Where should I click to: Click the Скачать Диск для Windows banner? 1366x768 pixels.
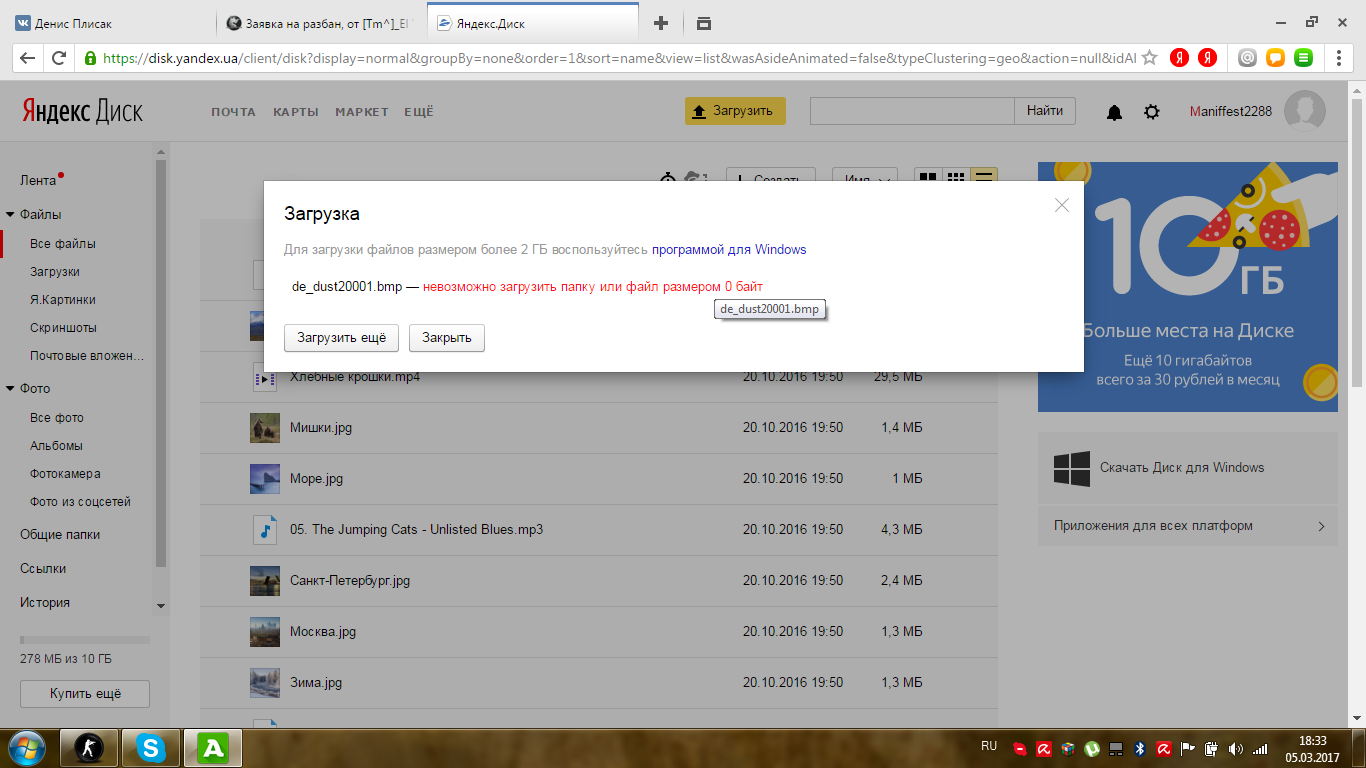pos(1188,468)
